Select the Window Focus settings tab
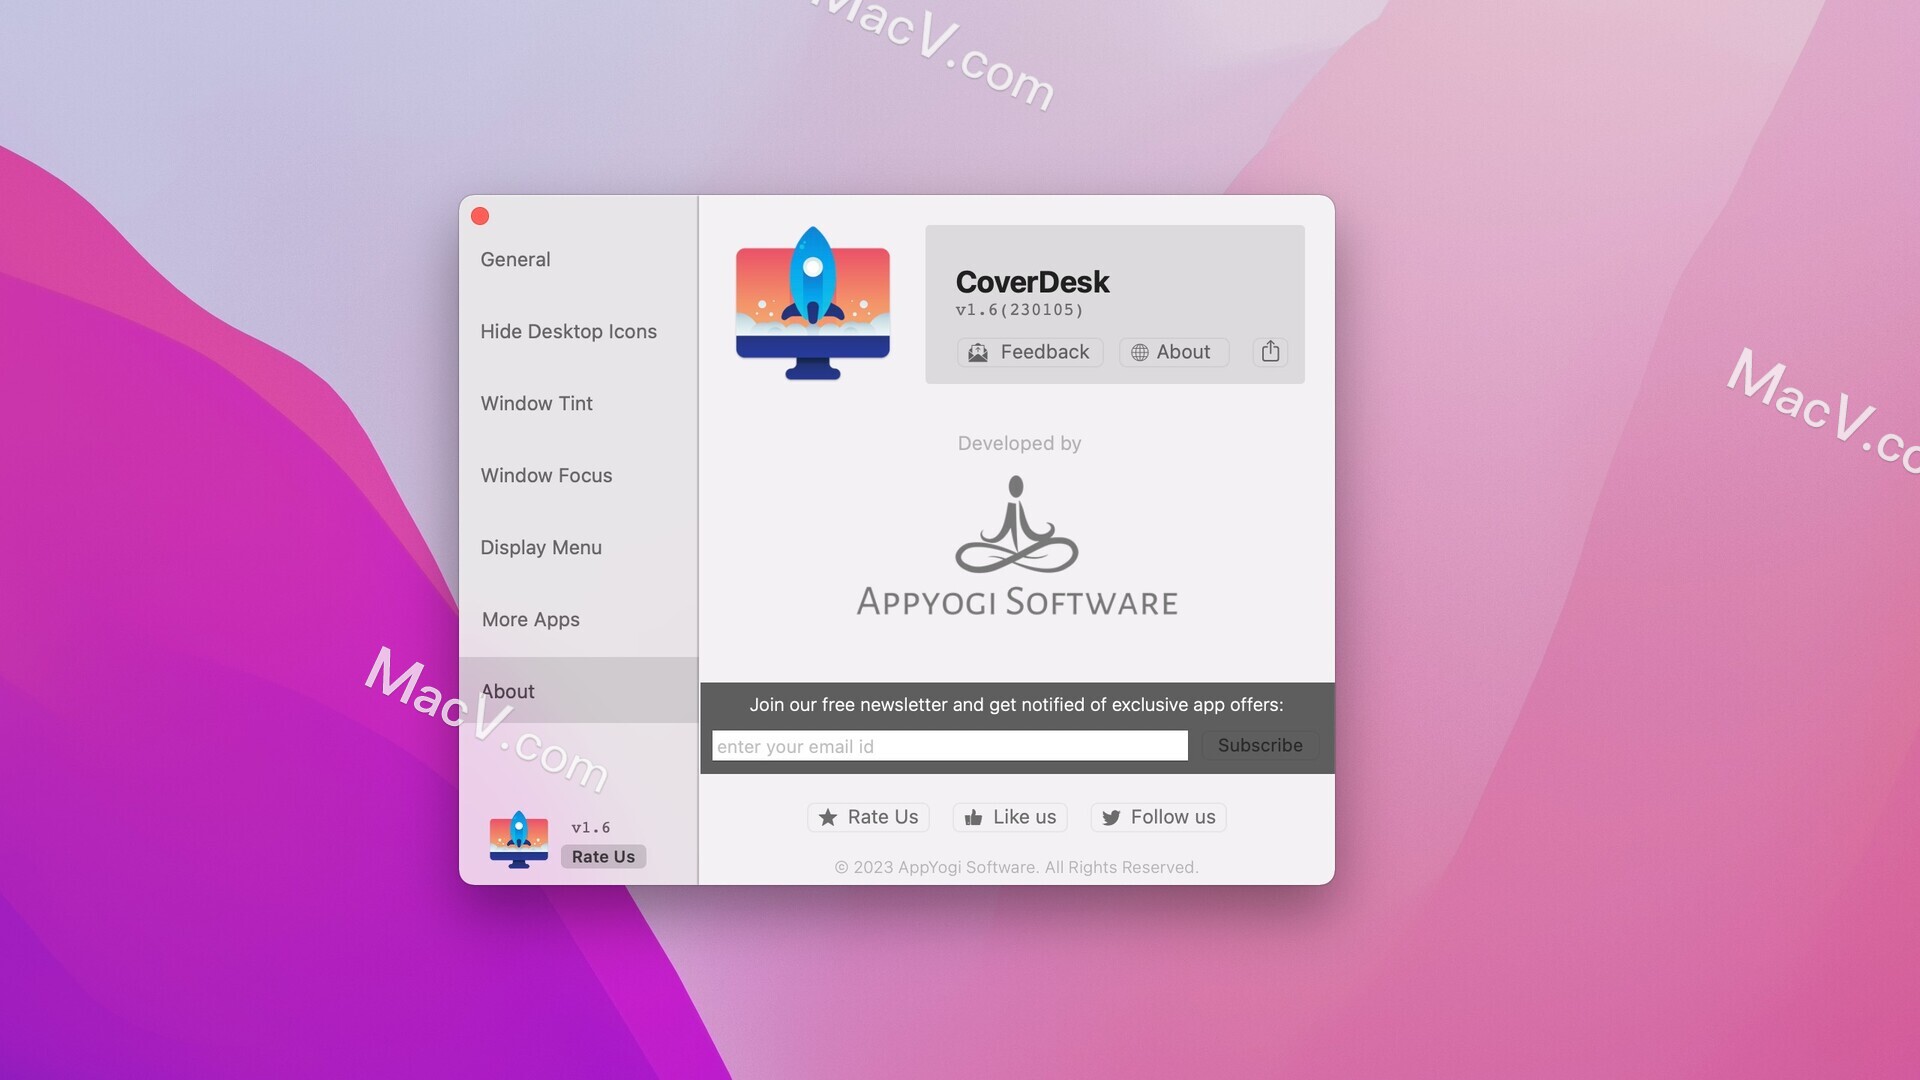 click(x=546, y=475)
